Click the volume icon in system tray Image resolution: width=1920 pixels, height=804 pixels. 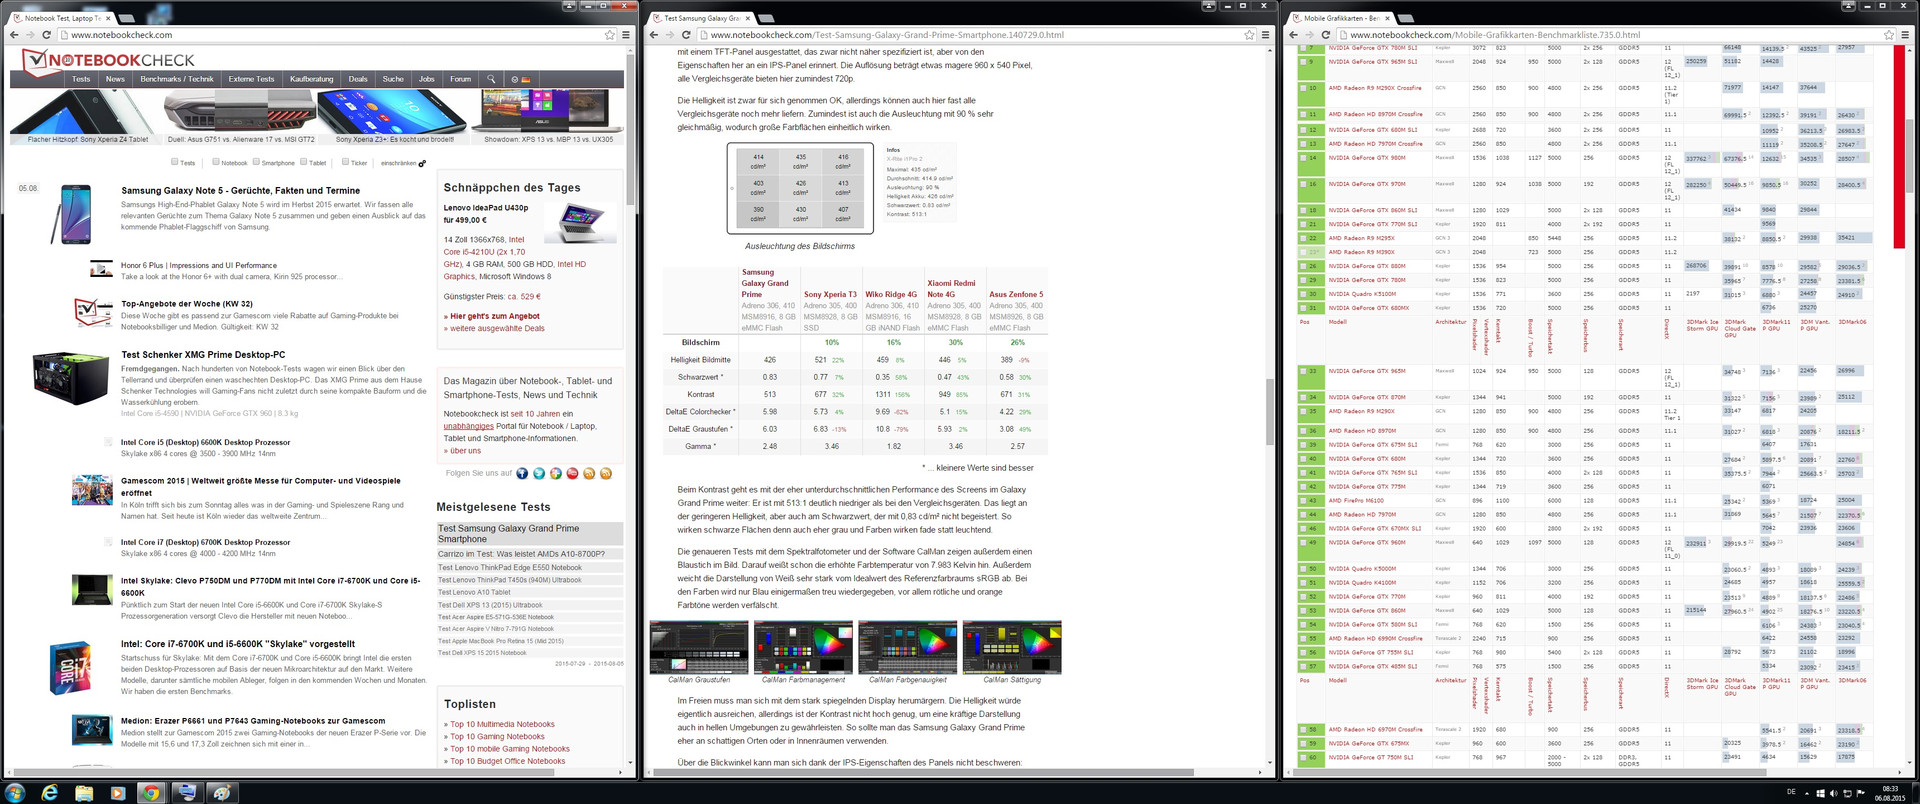coord(1834,793)
